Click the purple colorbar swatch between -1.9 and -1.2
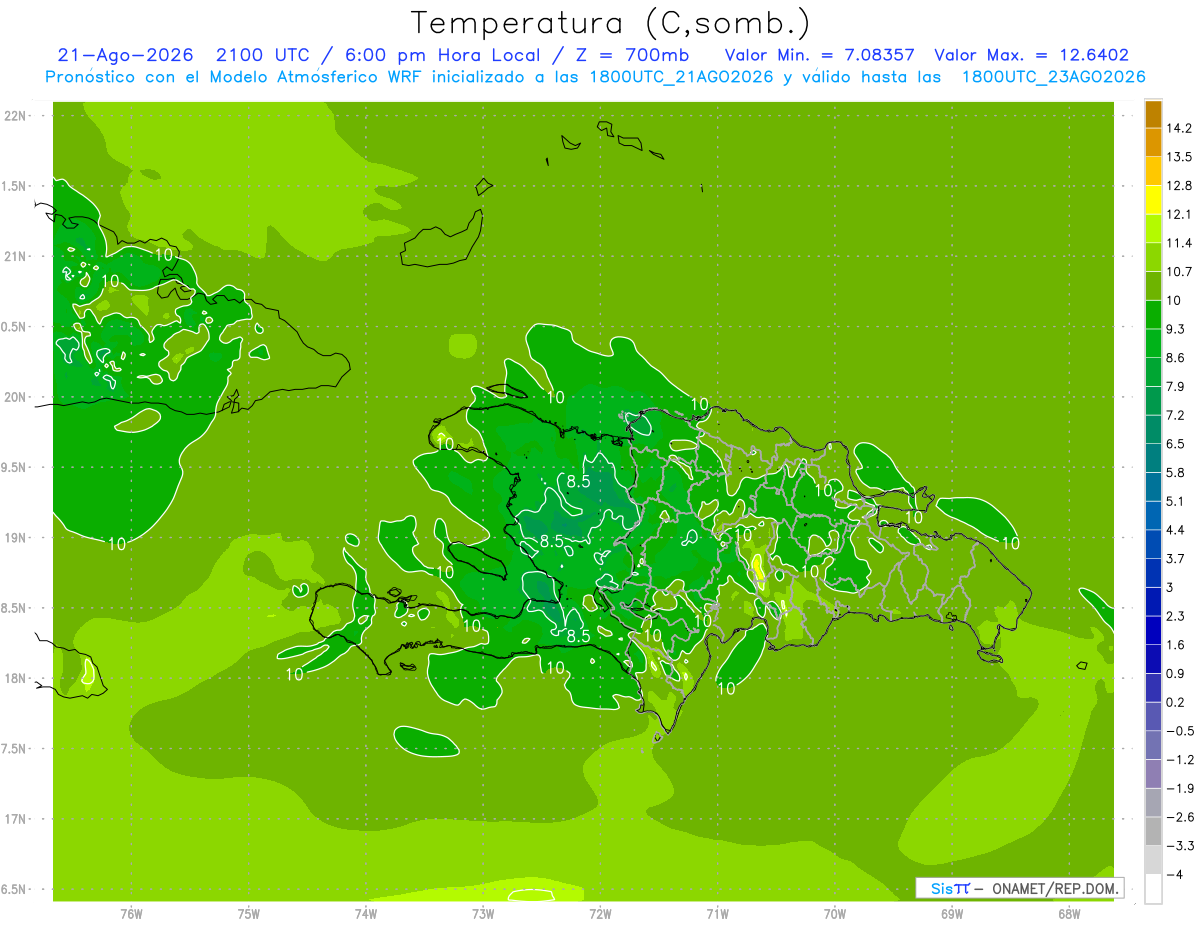Viewport: 1200px width, 927px height. point(1153,774)
